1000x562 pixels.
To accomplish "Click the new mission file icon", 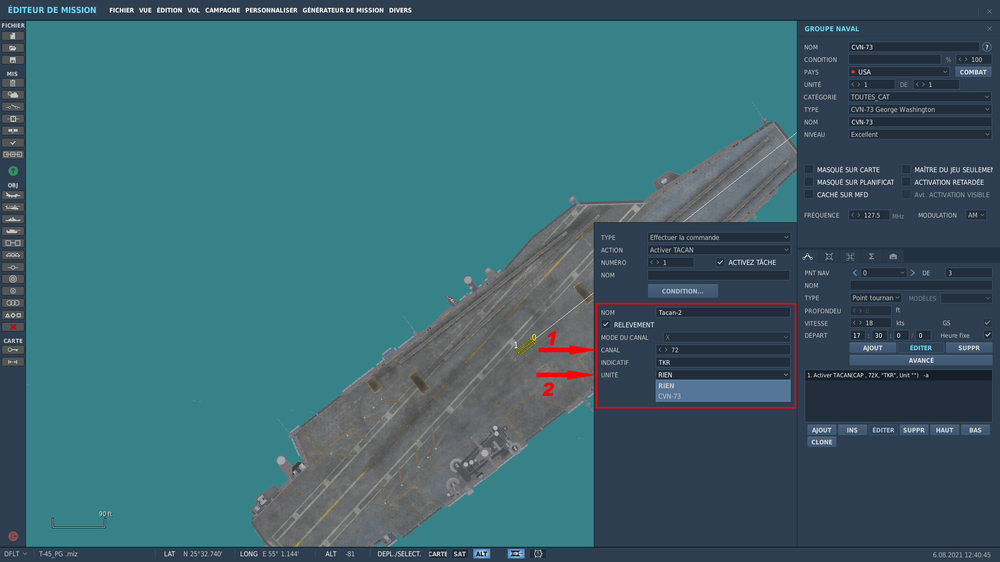I will click(x=13, y=36).
